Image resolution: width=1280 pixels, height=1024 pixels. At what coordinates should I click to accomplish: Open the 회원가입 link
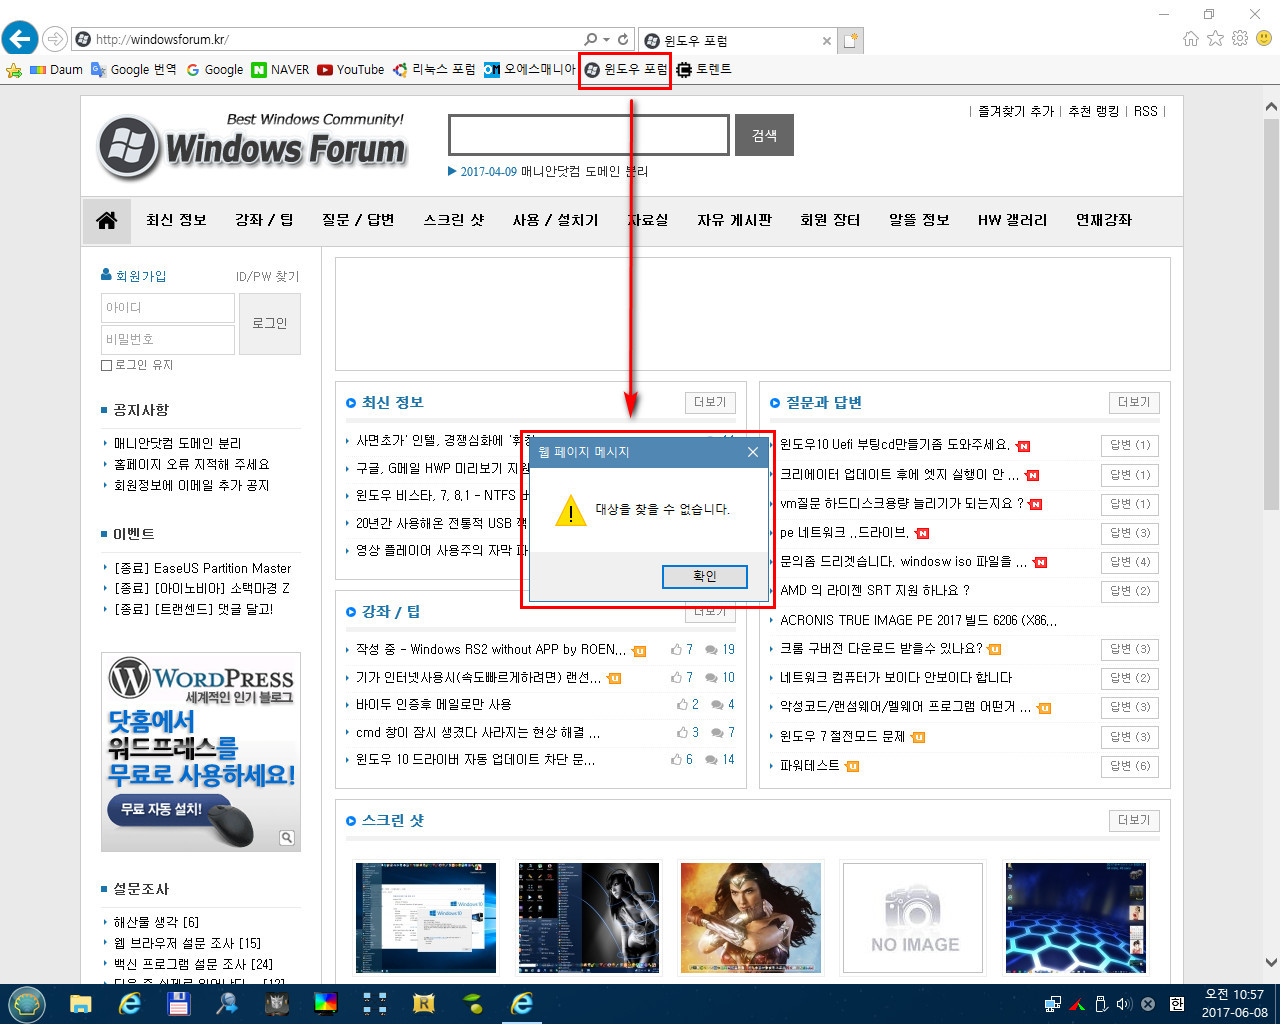tap(134, 276)
